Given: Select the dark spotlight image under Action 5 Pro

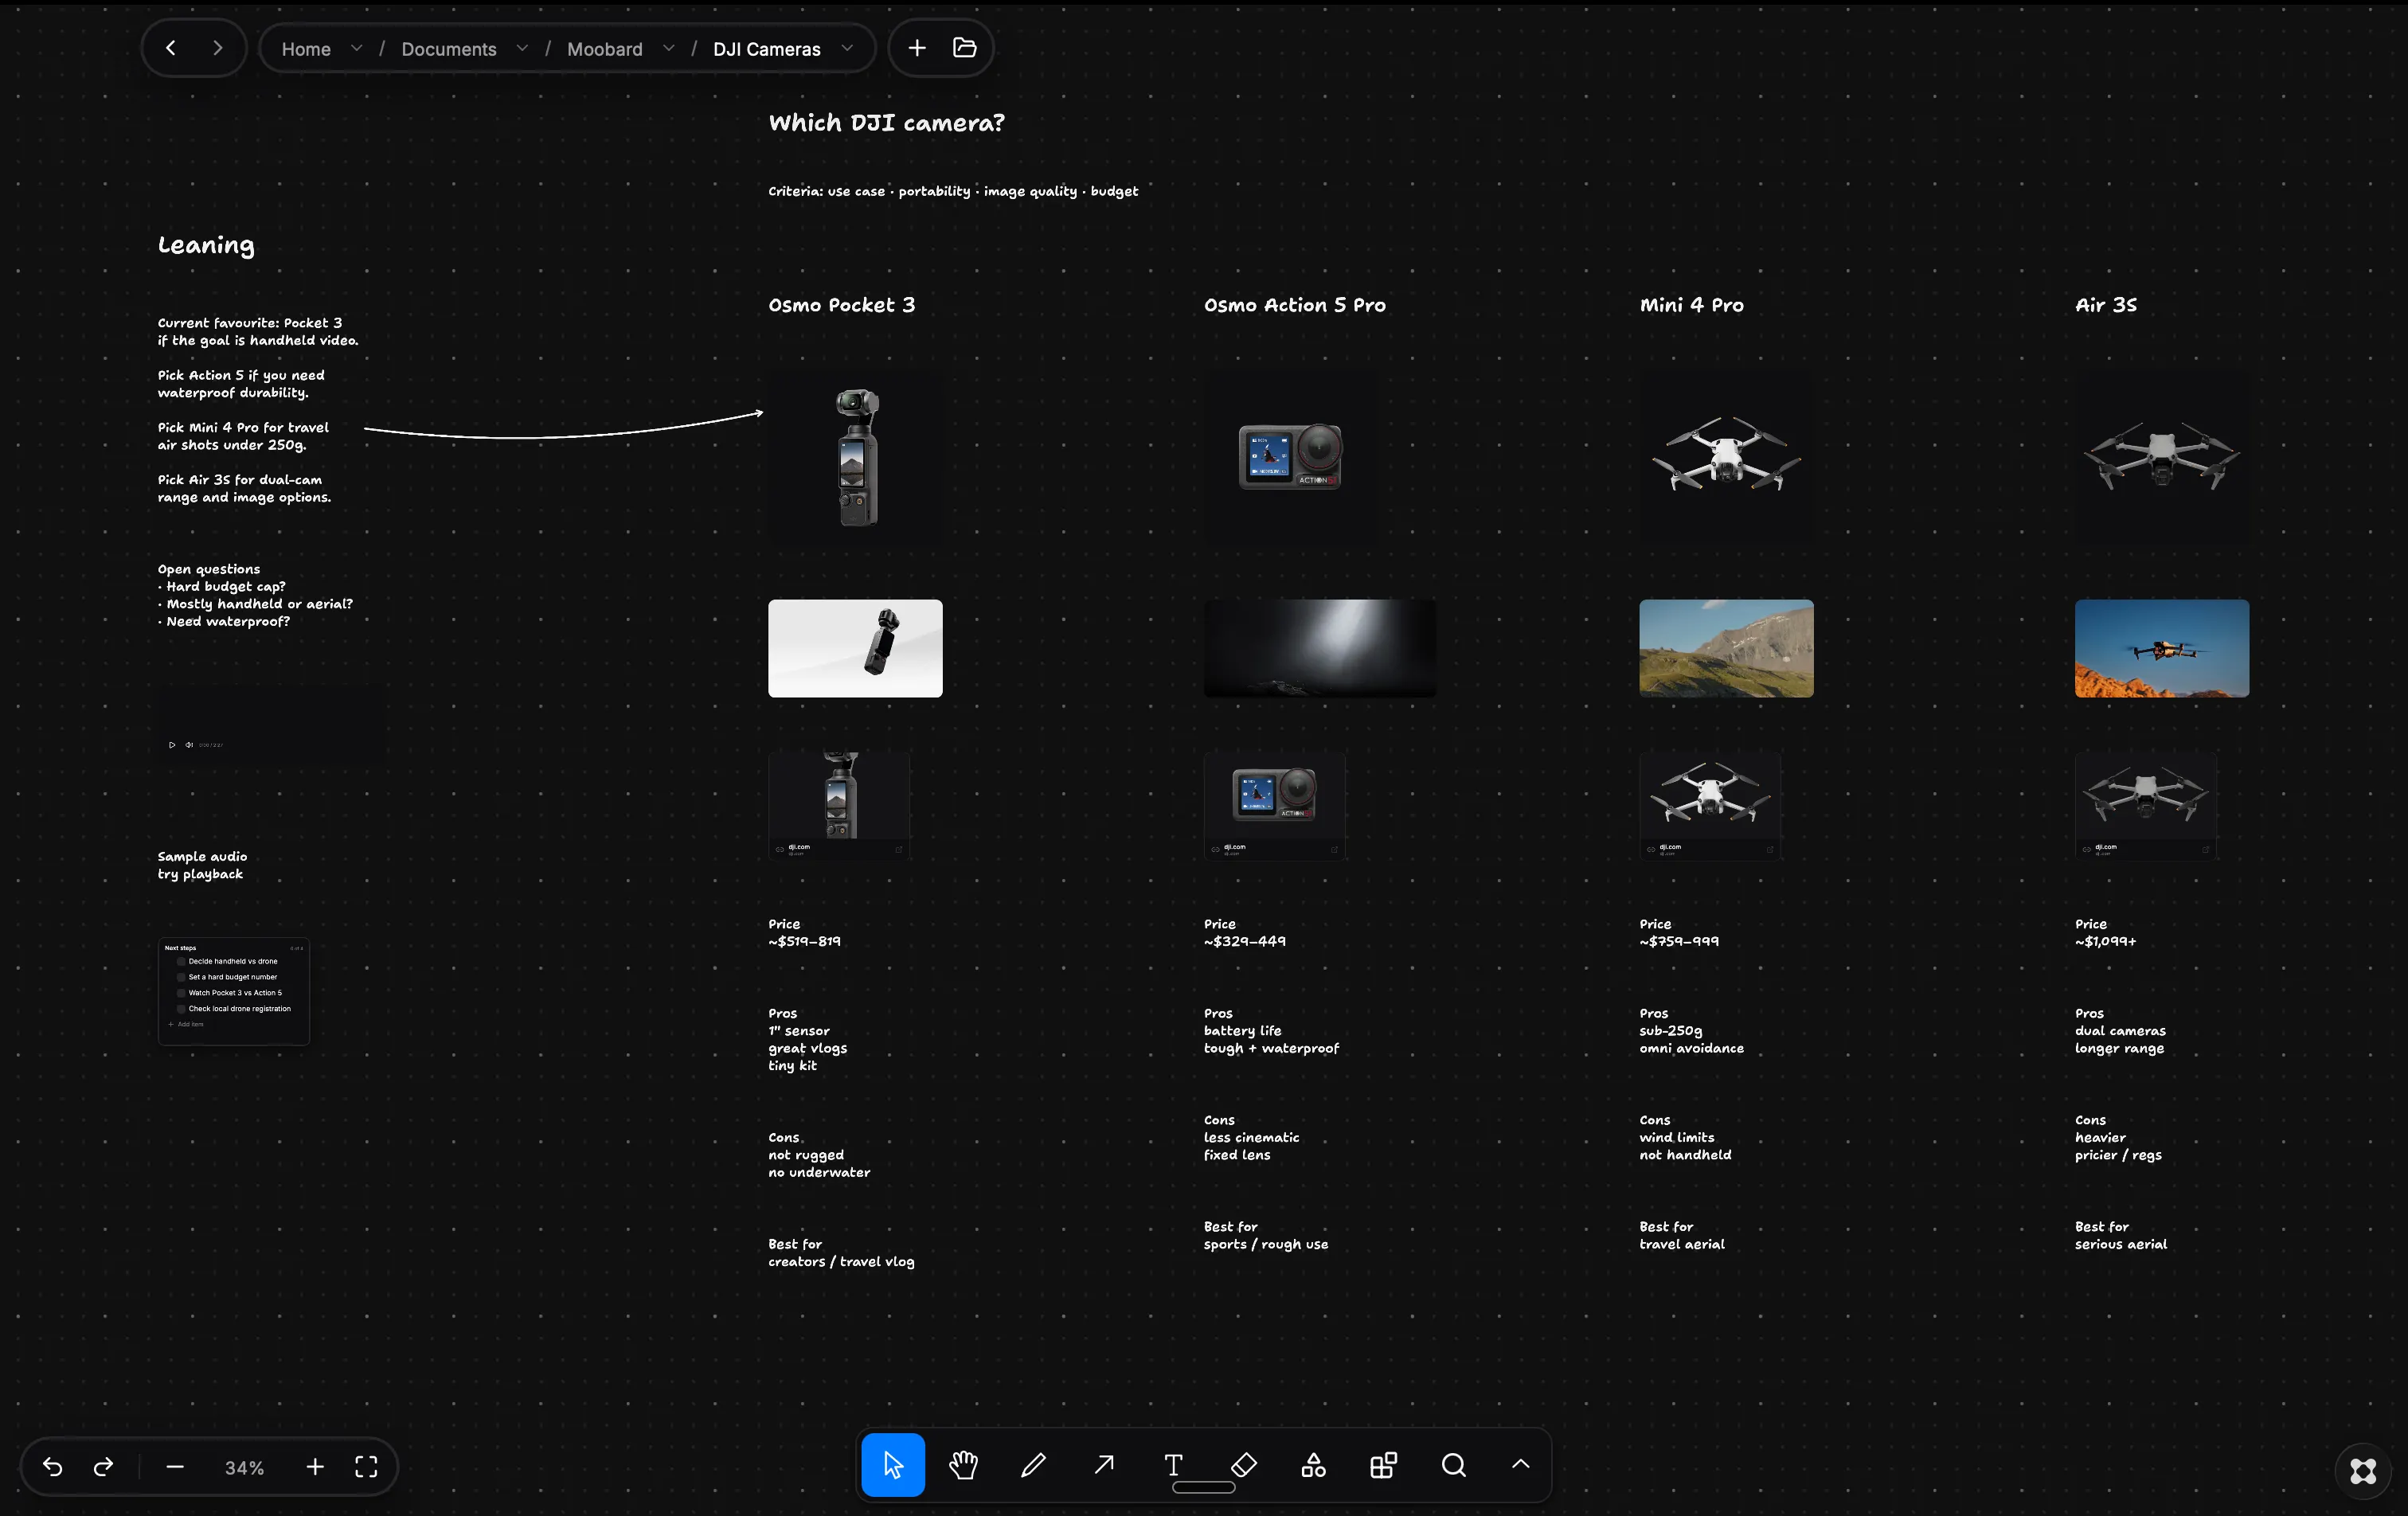Looking at the screenshot, I should click(1320, 648).
